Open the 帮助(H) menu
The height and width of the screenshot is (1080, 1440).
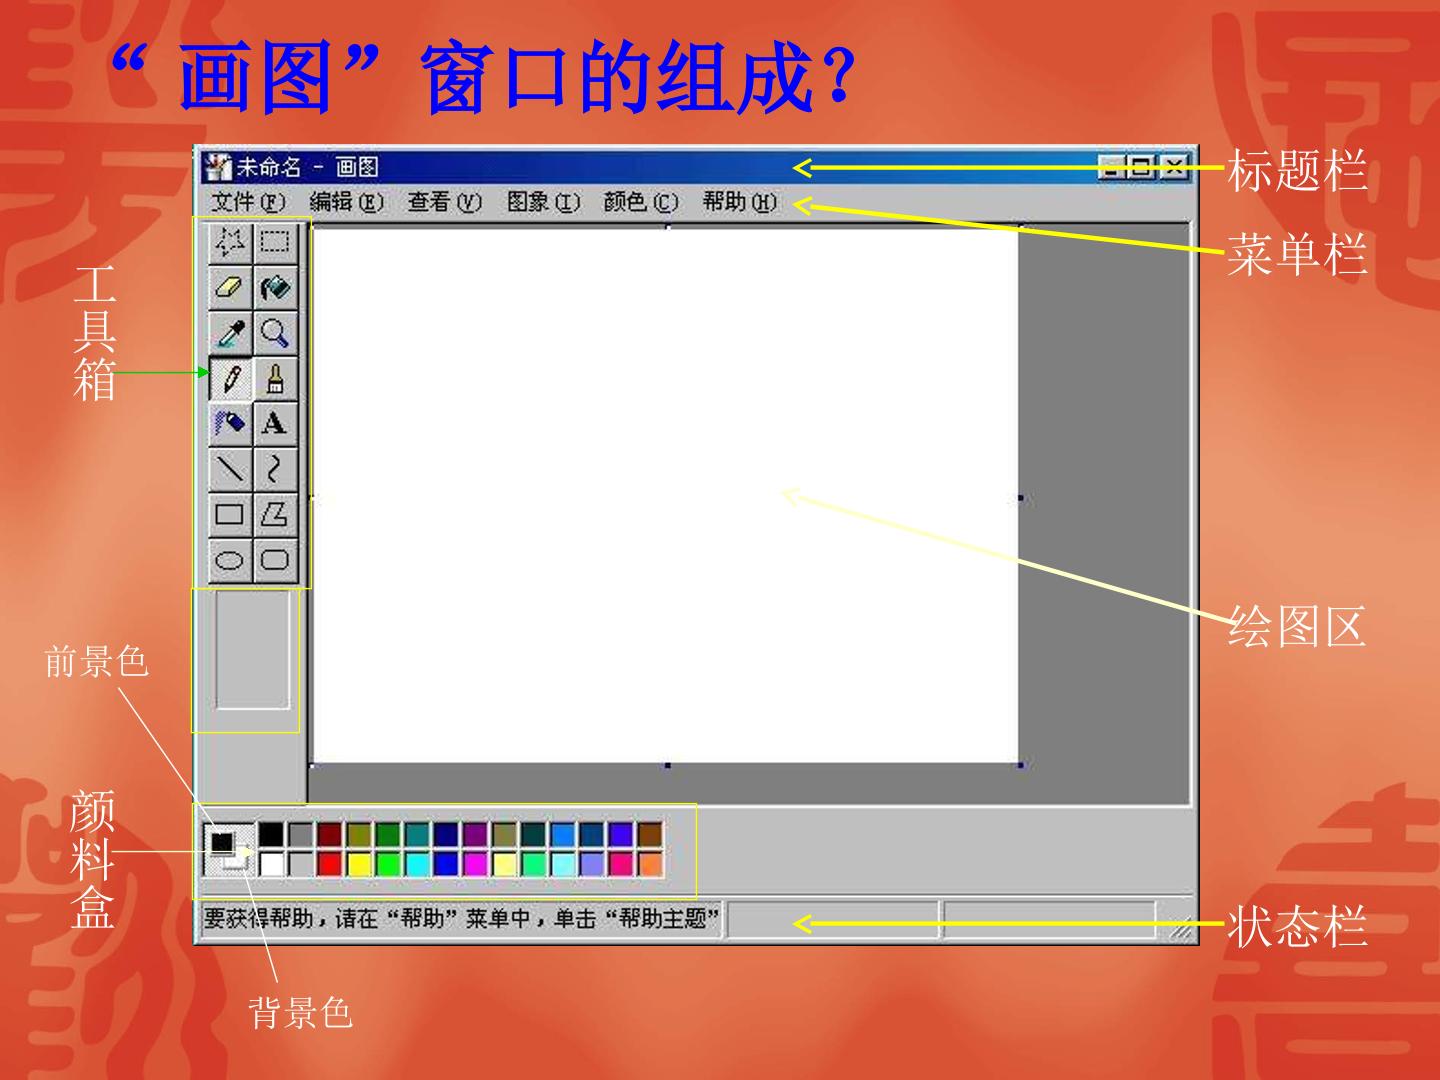[739, 202]
